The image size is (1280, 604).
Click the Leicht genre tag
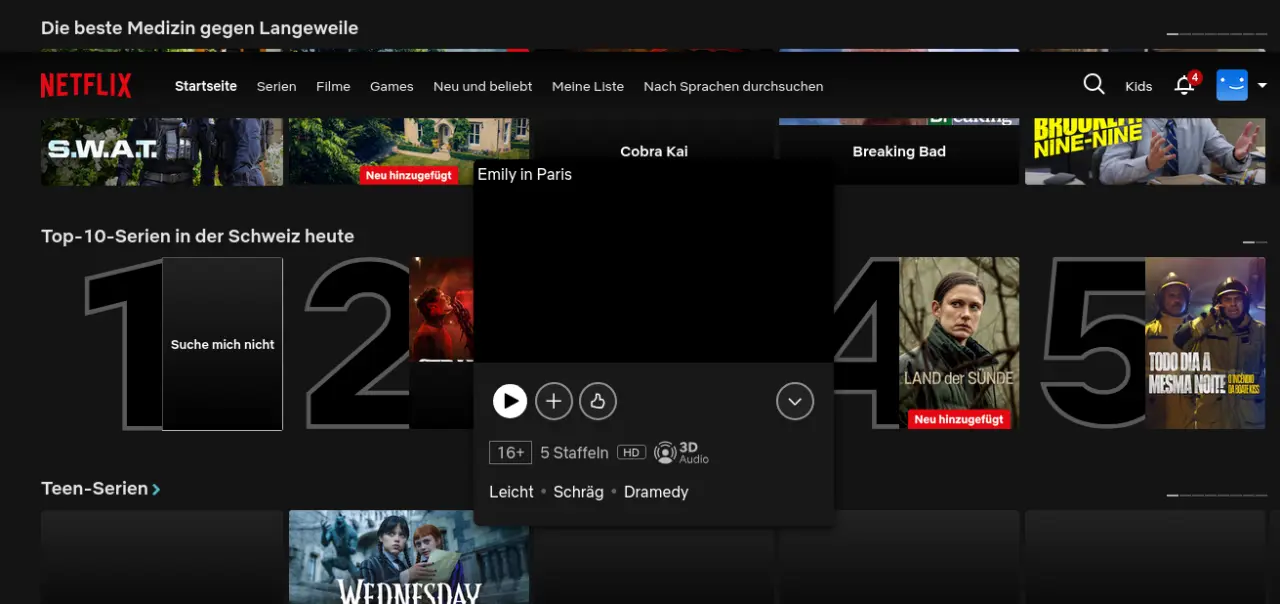(x=511, y=492)
